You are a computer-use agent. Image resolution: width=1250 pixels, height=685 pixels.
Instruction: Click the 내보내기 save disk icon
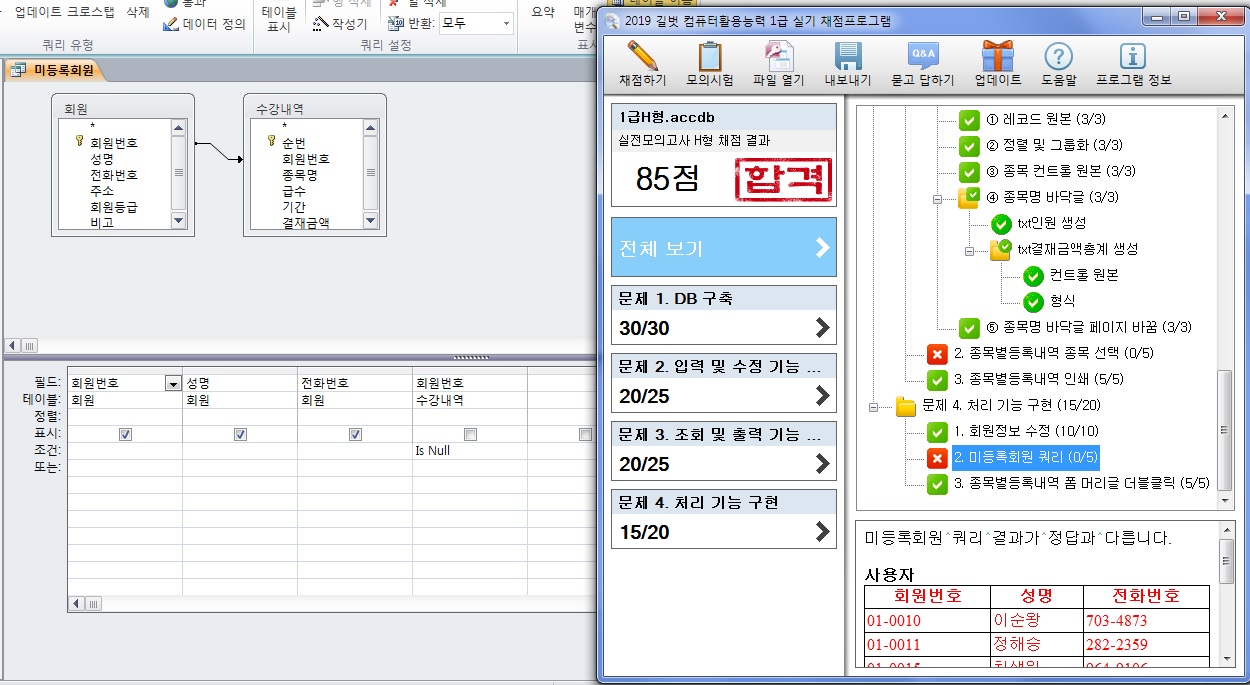click(847, 57)
